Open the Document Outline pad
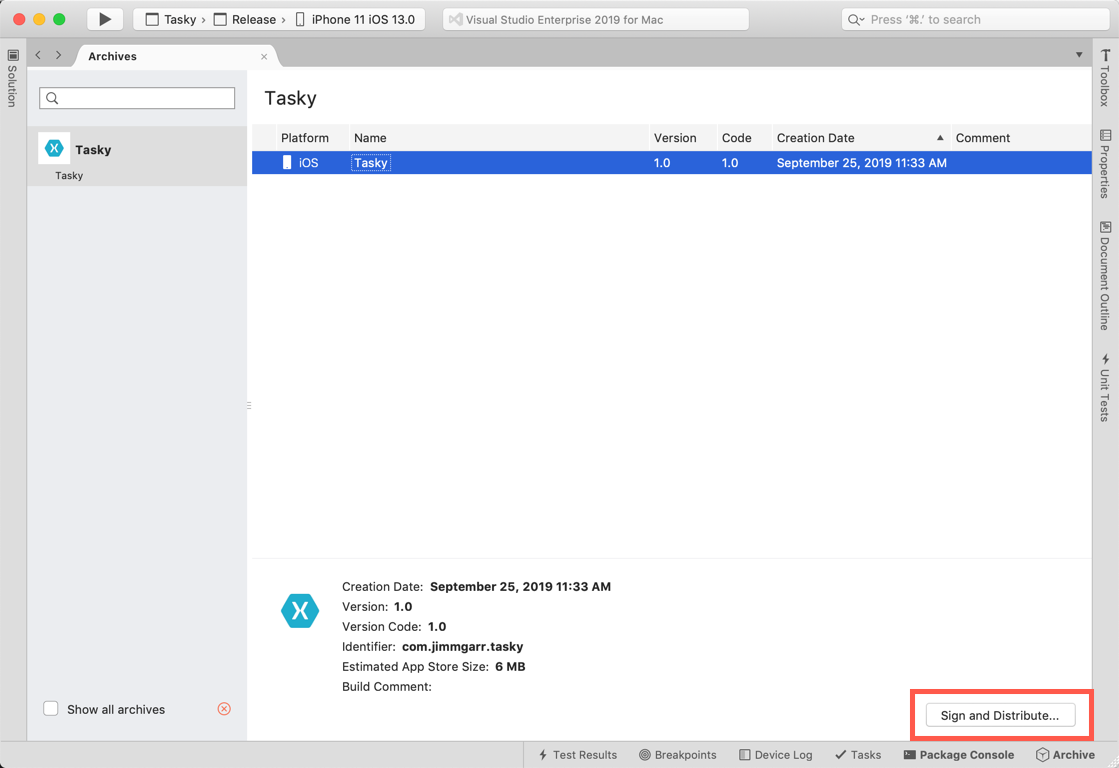 1104,270
